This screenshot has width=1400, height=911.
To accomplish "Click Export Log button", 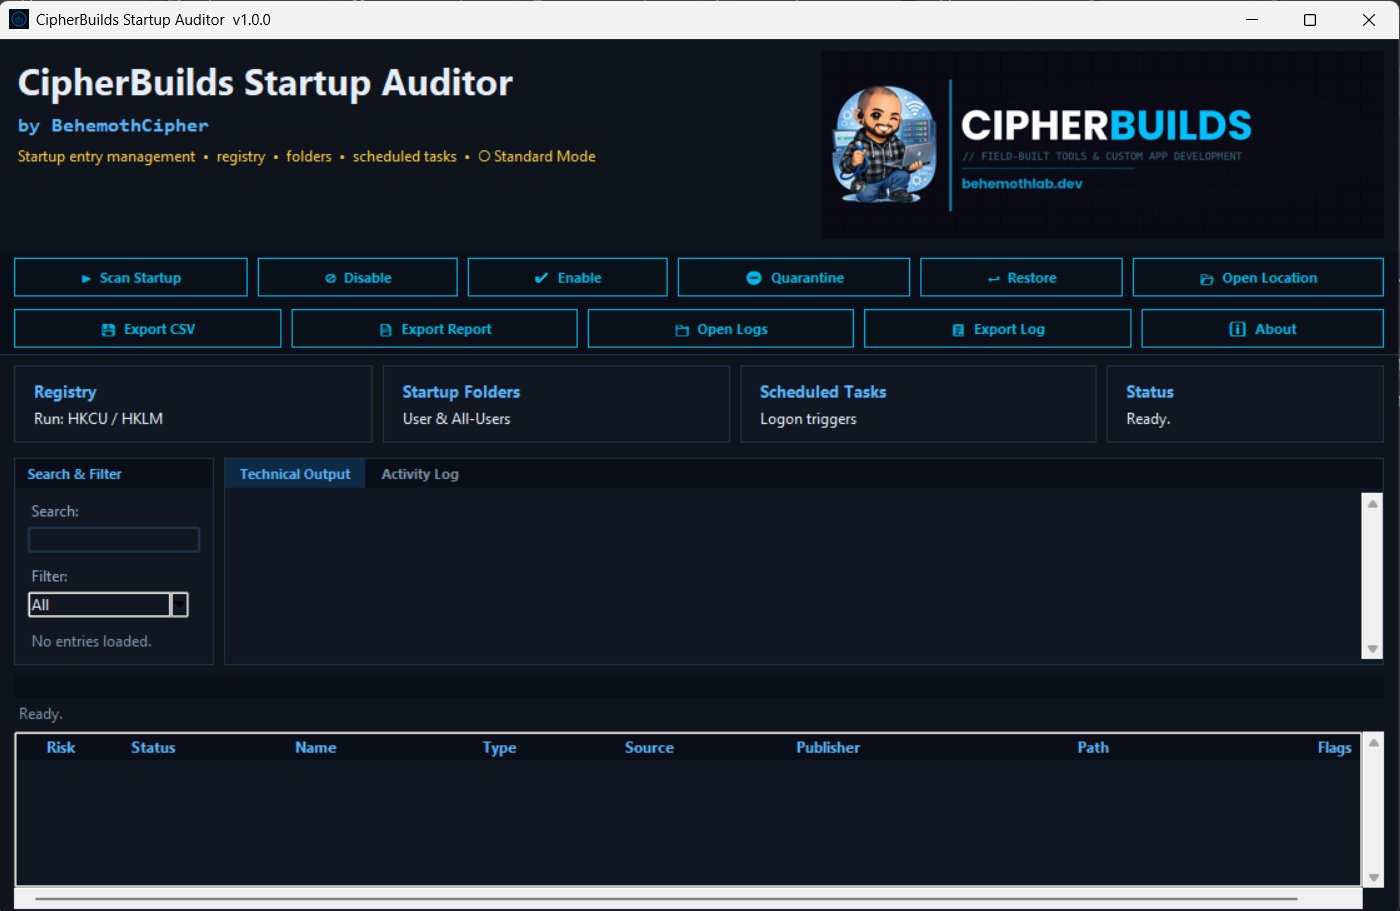I will [997, 329].
